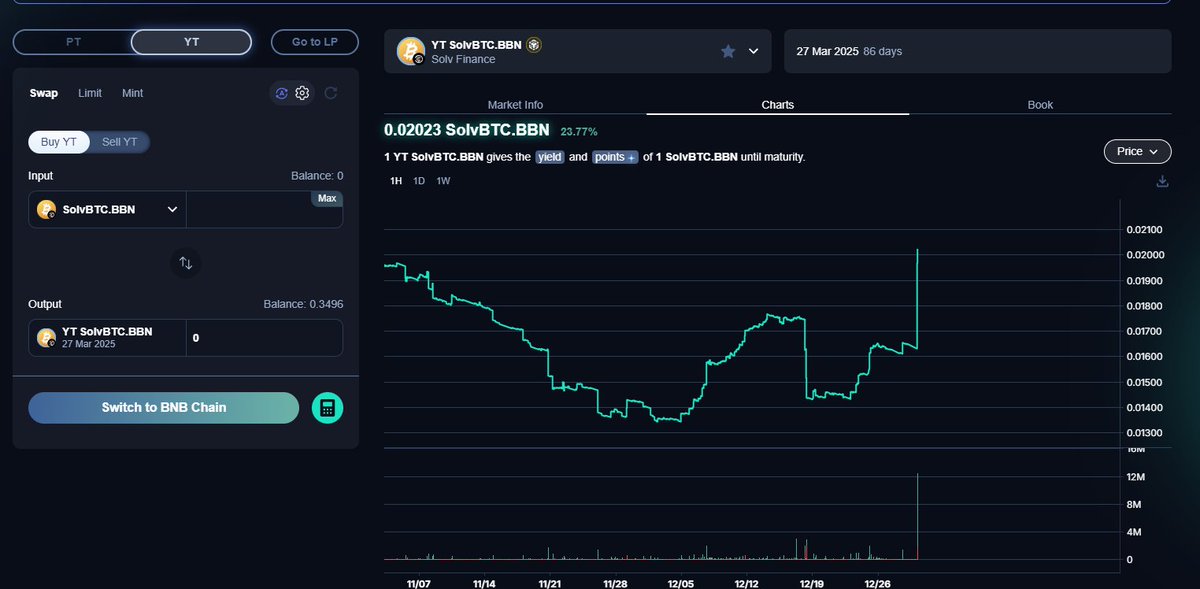This screenshot has width=1200, height=589.
Task: Click the YT output token icon
Action: [46, 338]
